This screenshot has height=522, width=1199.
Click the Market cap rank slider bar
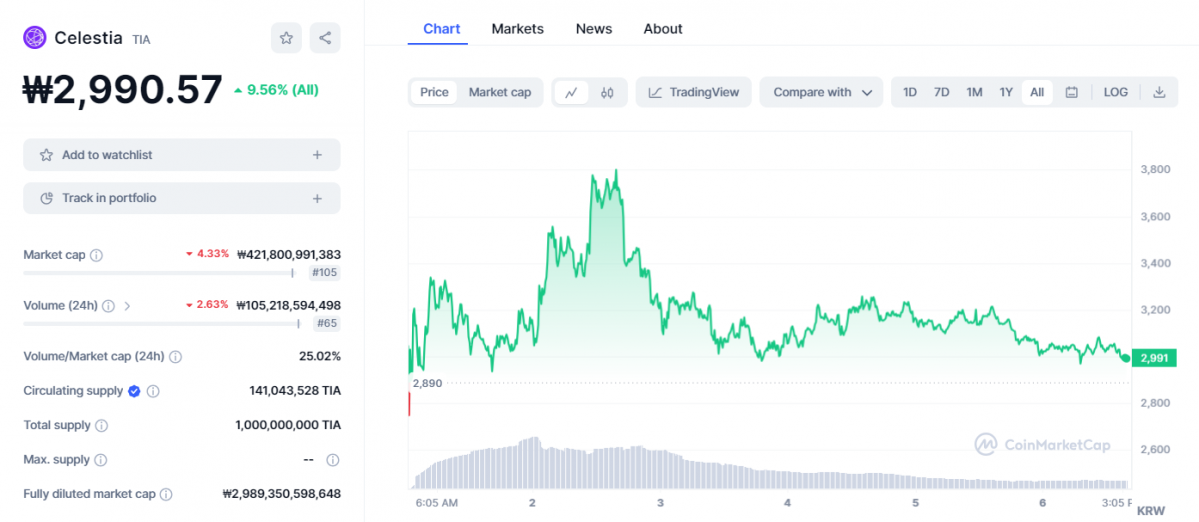coord(158,272)
